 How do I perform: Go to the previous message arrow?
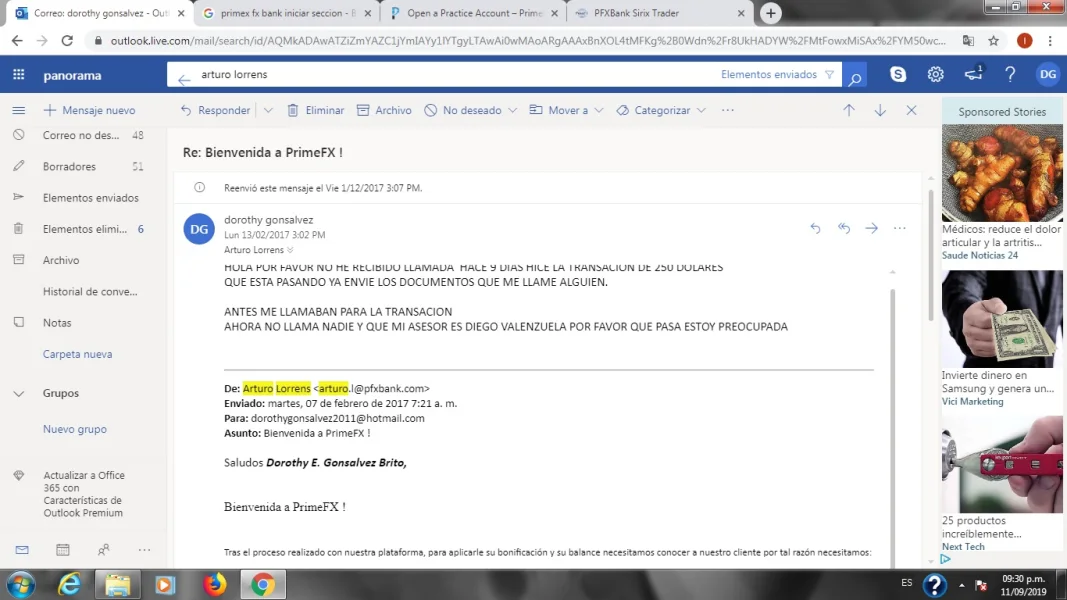(x=849, y=110)
